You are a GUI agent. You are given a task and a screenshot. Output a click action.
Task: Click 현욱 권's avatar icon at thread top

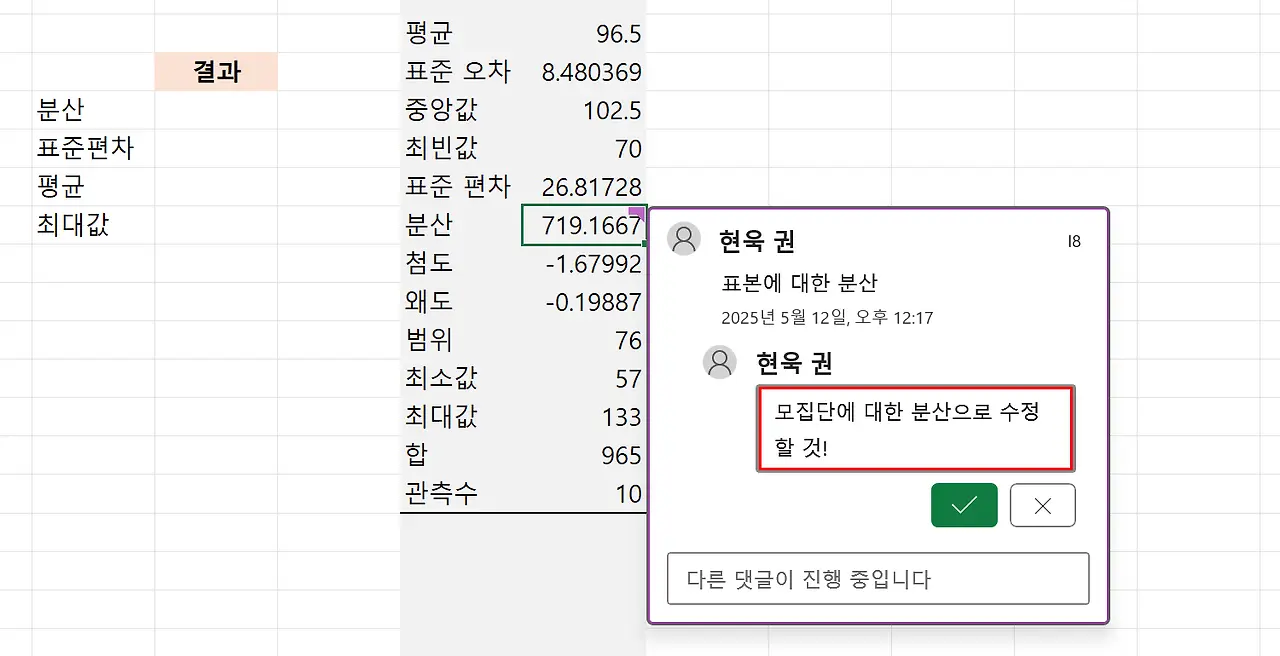tap(683, 240)
